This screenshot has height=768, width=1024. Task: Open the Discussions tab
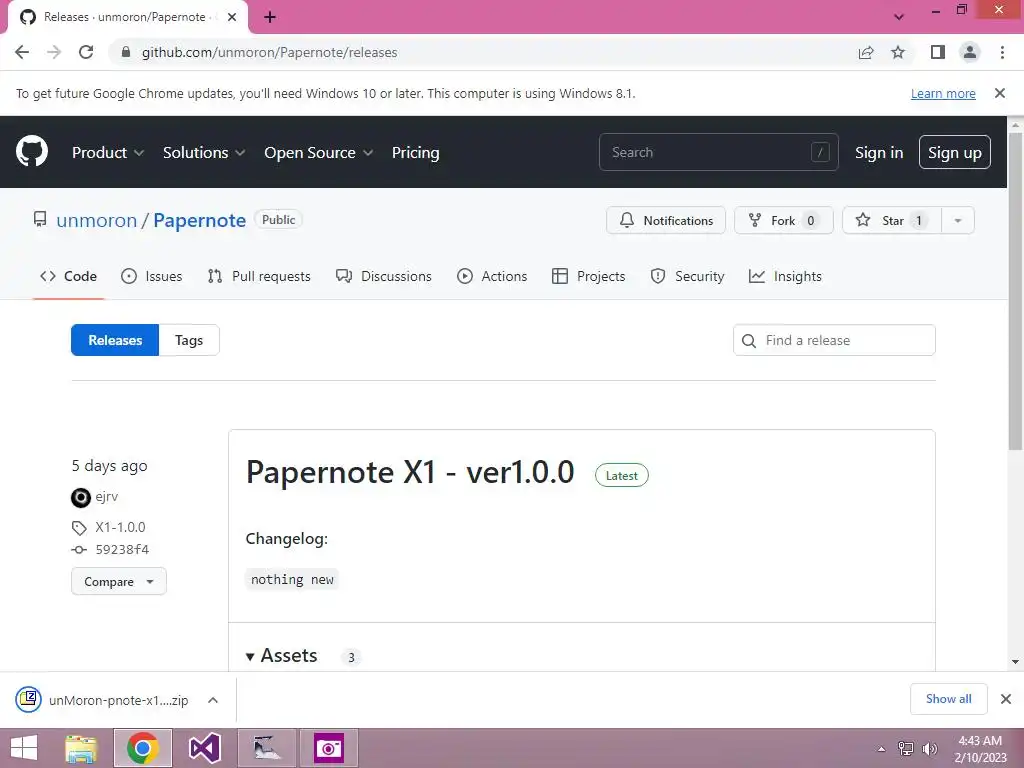pos(384,276)
